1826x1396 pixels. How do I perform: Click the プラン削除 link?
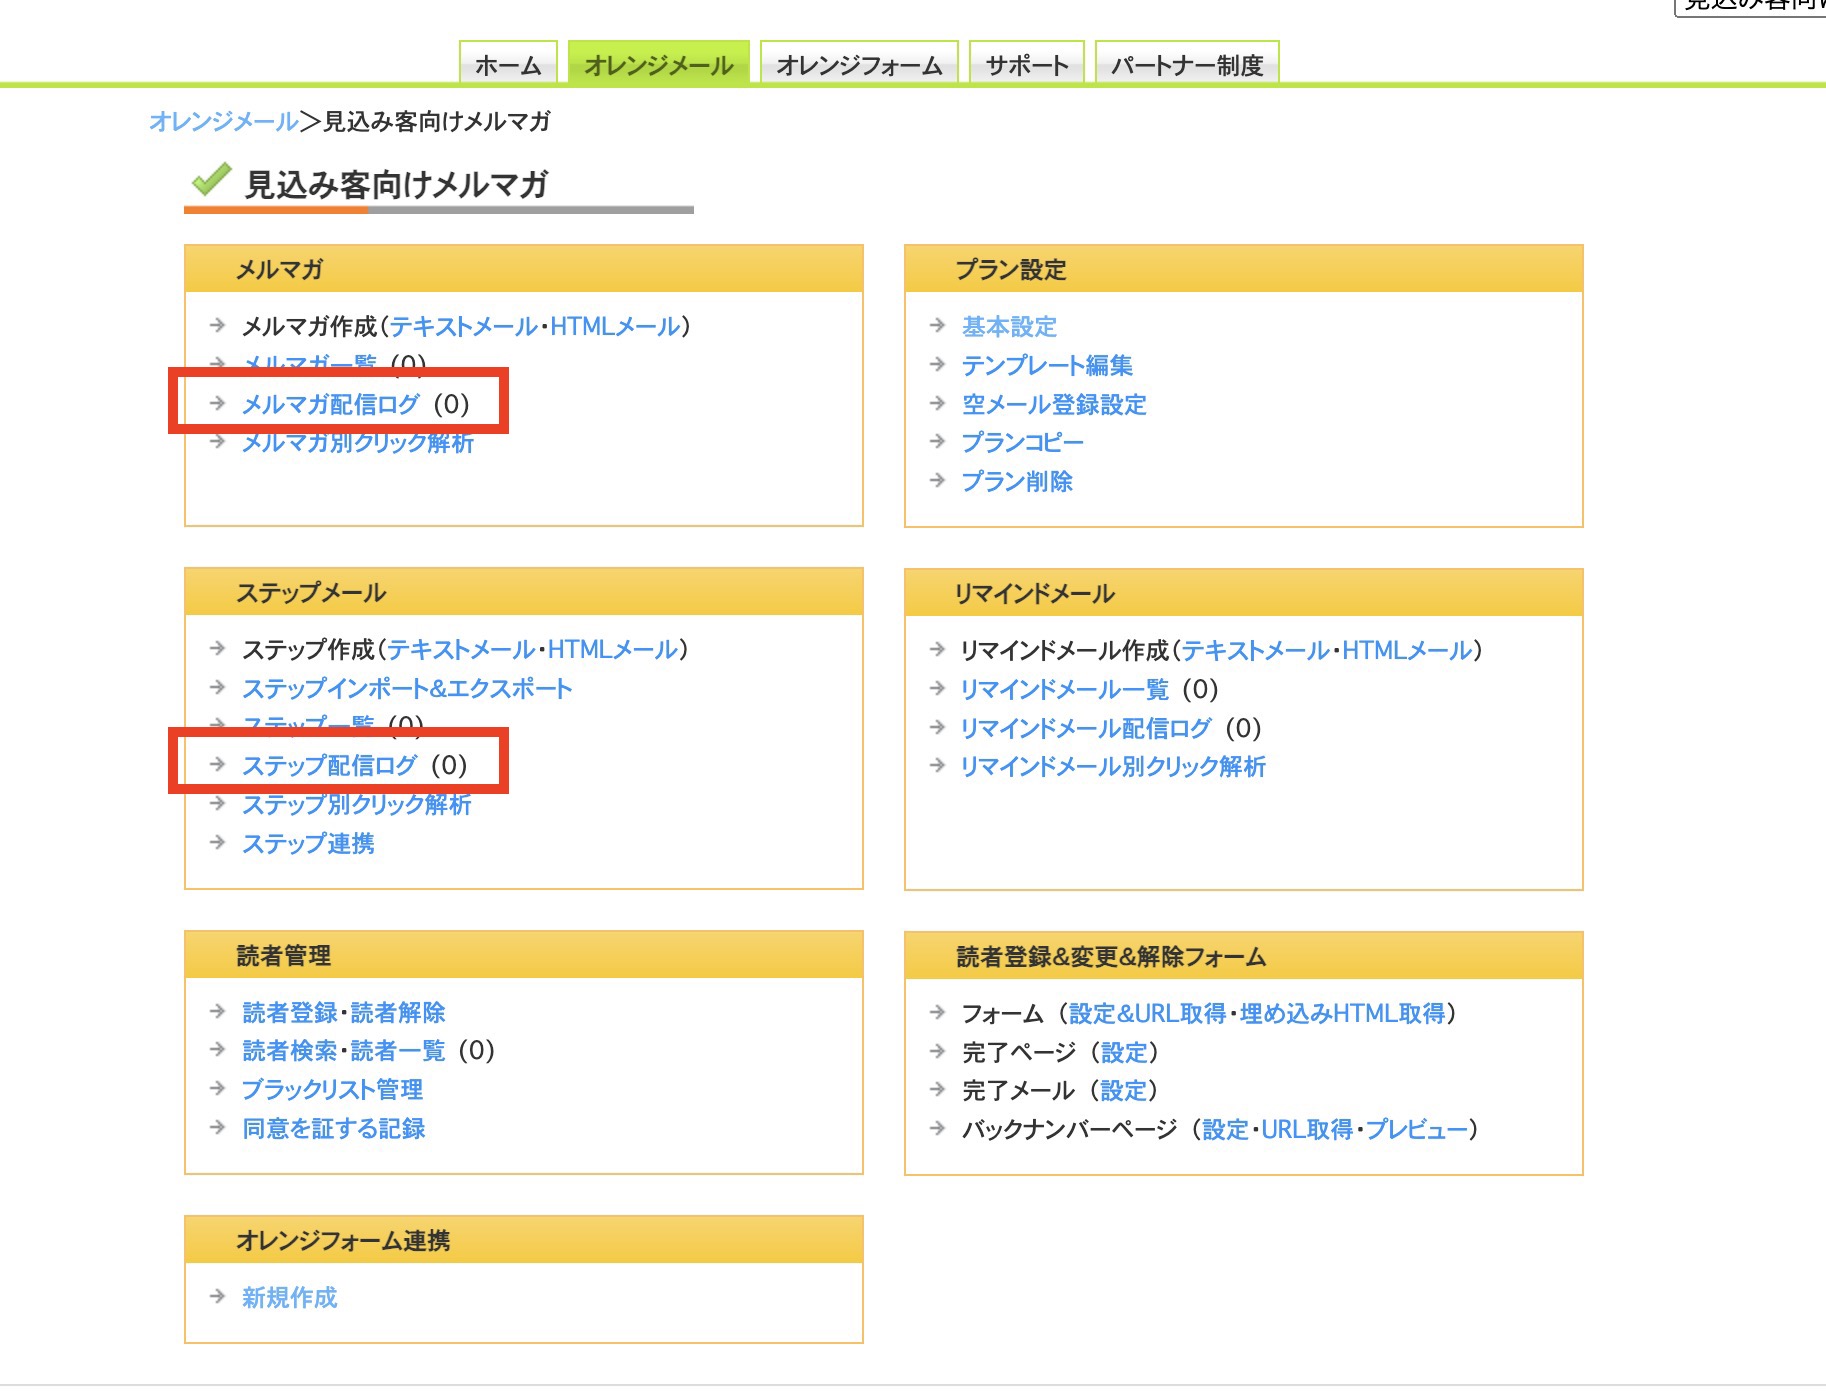1017,481
